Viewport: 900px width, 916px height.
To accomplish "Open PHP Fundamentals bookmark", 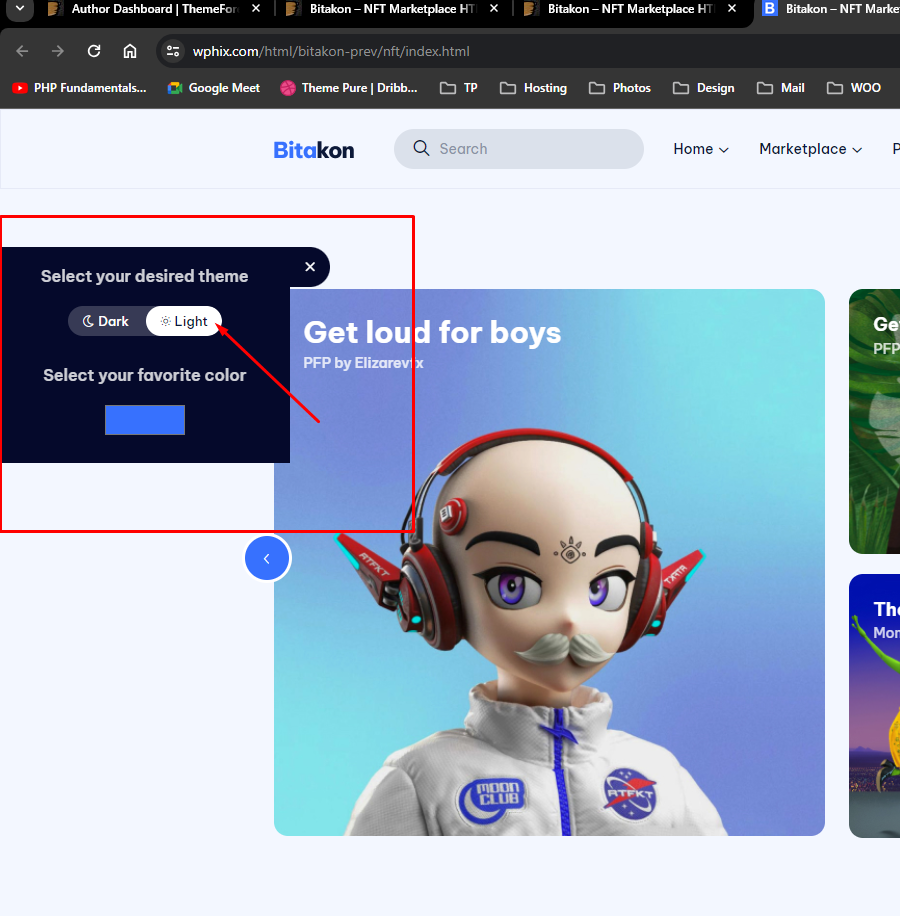I will [79, 88].
